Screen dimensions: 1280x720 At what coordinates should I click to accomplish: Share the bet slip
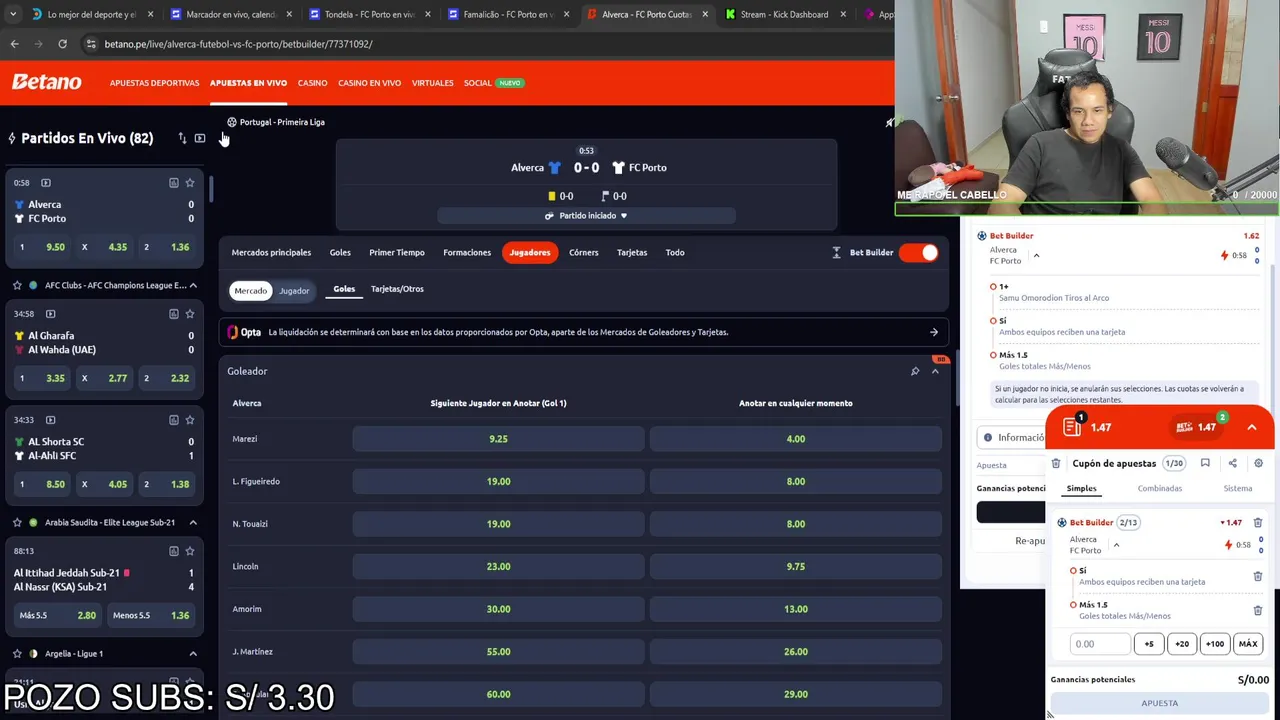1232,463
